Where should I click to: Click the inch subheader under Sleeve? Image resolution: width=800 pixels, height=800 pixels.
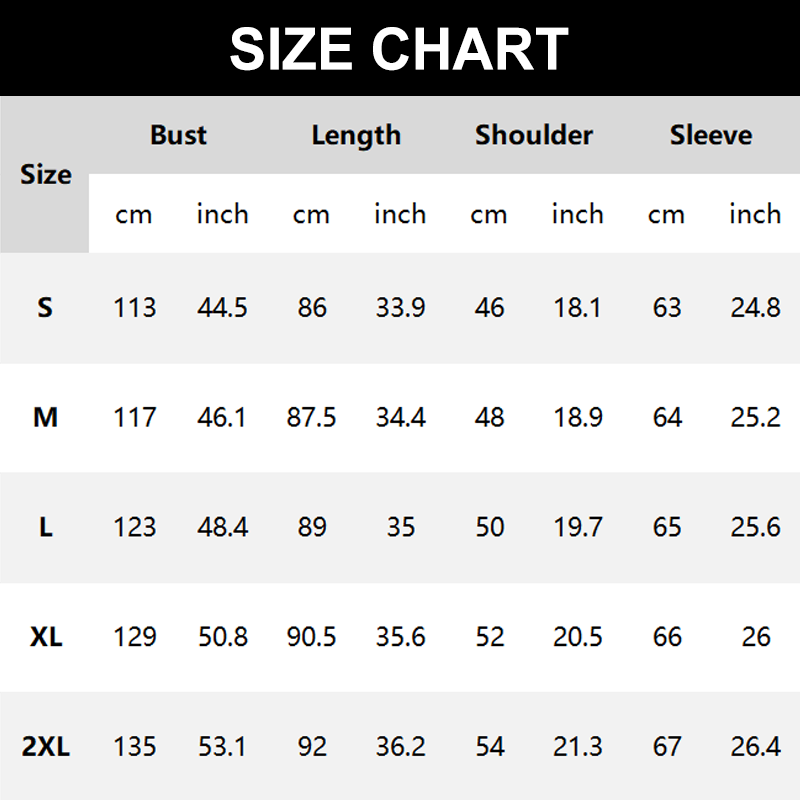coord(755,214)
